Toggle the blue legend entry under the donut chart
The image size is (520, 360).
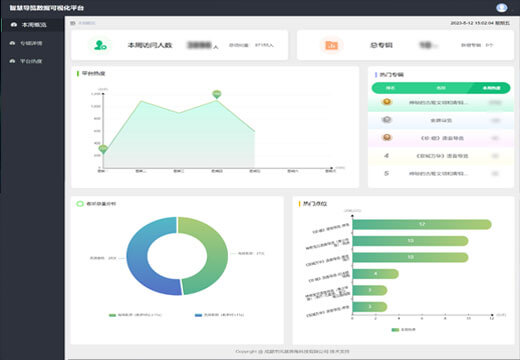click(219, 315)
